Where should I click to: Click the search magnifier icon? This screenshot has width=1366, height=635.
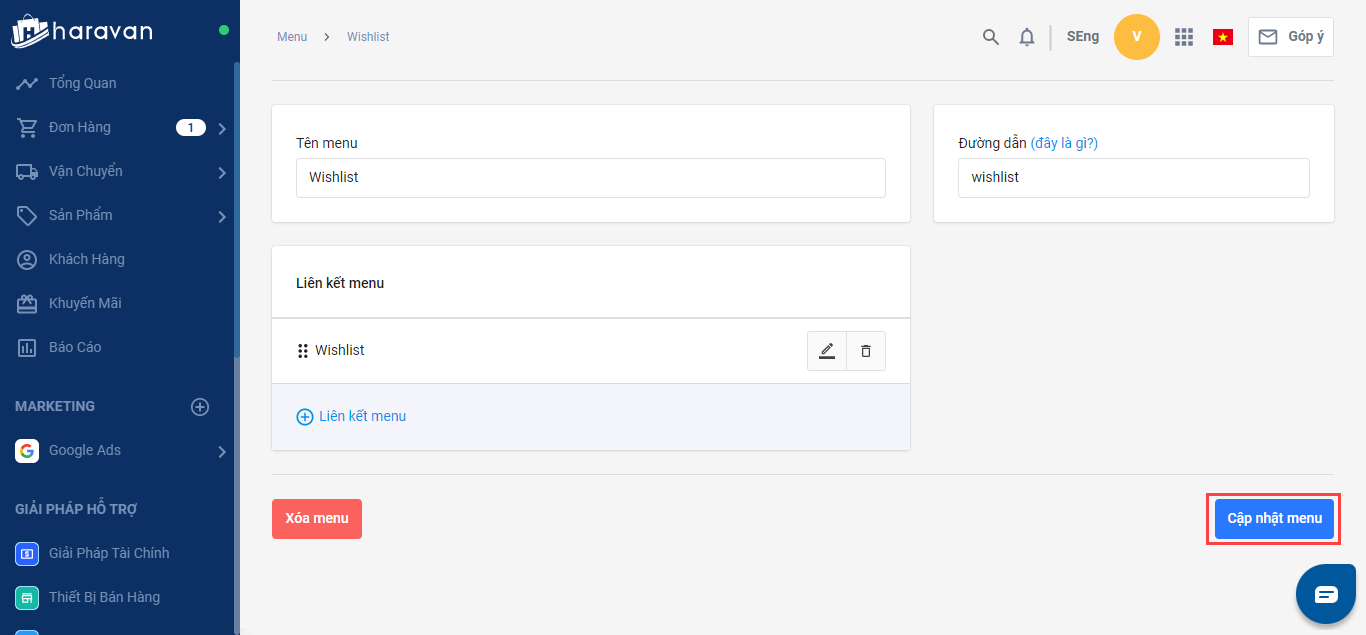point(990,37)
